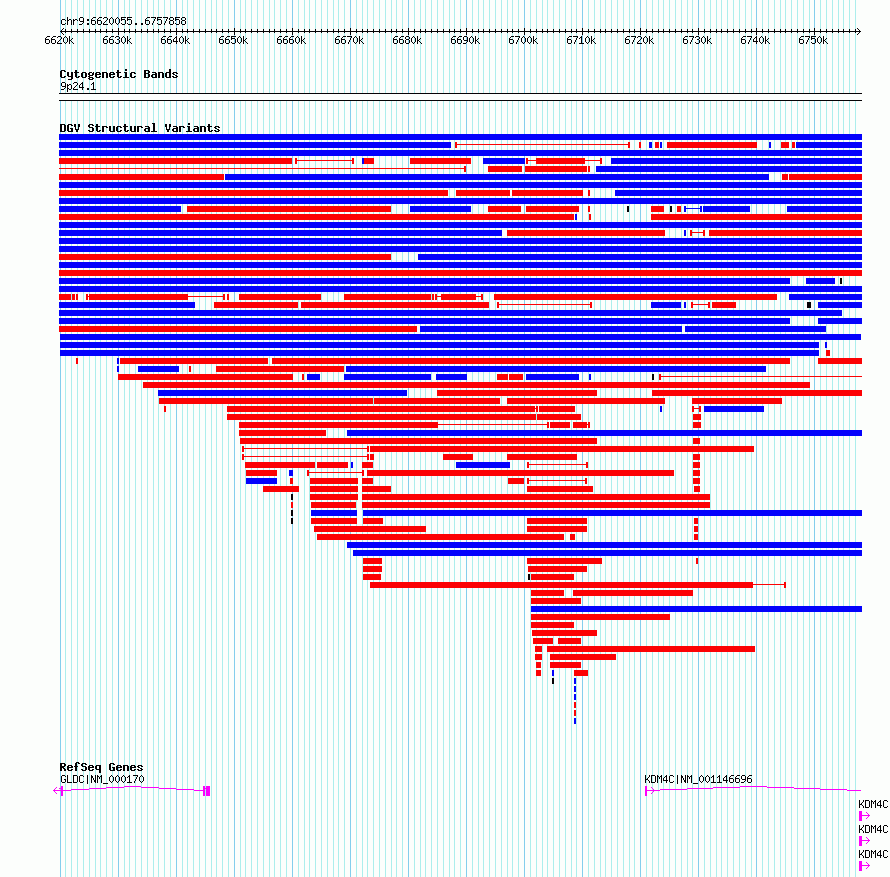This screenshot has height=877, width=890.
Task: Select the 6650k ruler tick label
Action: 233,40
